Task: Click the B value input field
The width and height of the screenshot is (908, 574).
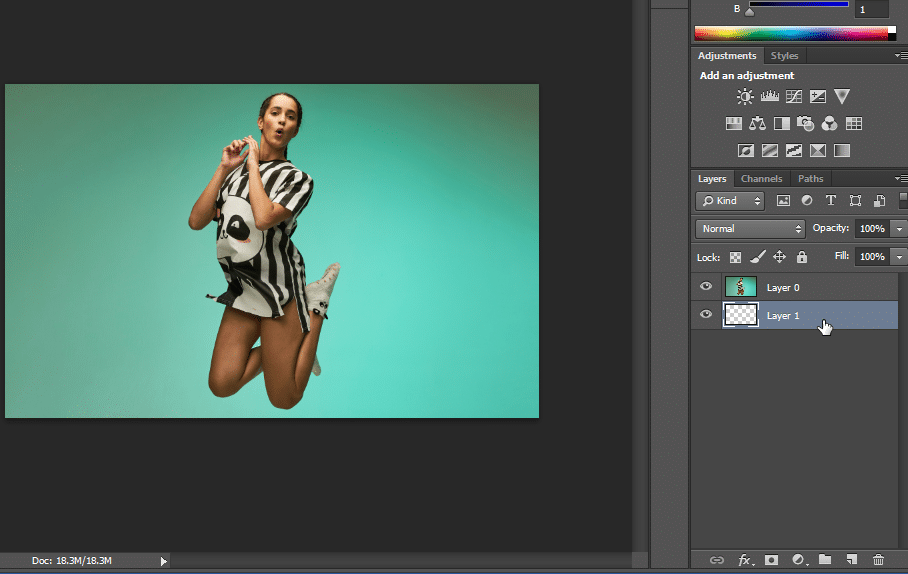Action: [x=872, y=9]
